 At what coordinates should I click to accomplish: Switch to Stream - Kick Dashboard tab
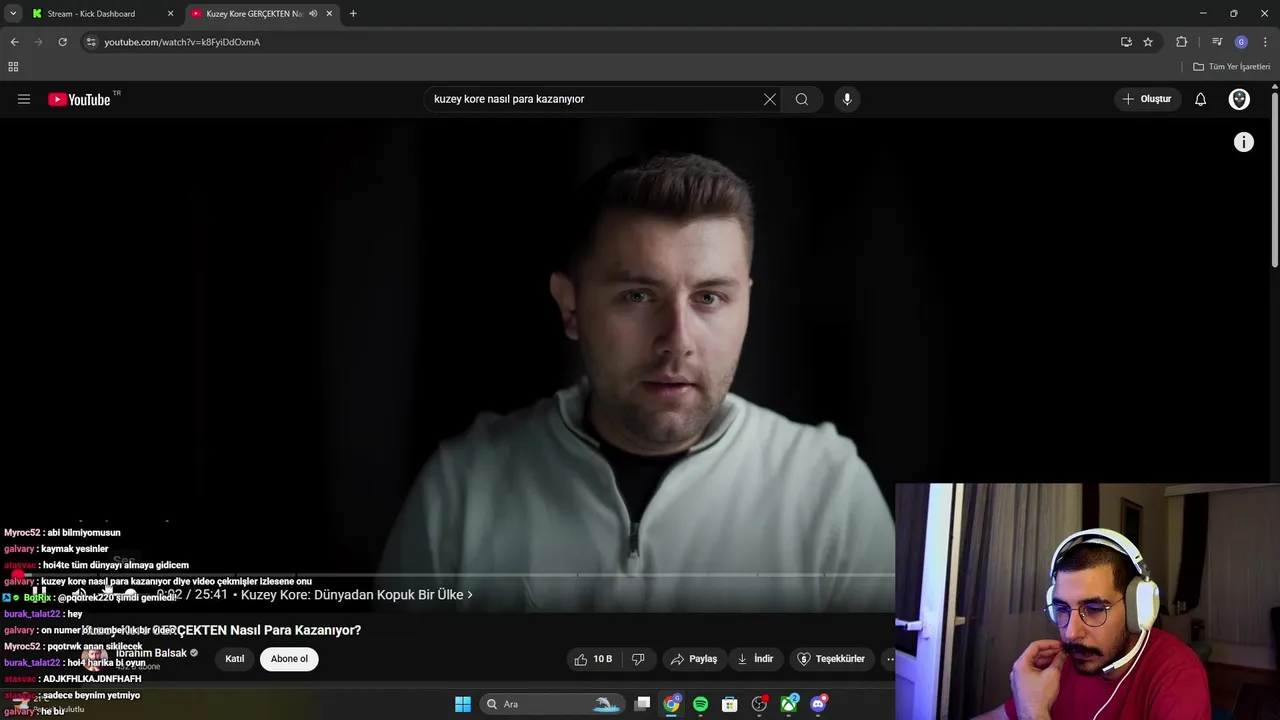[x=101, y=14]
